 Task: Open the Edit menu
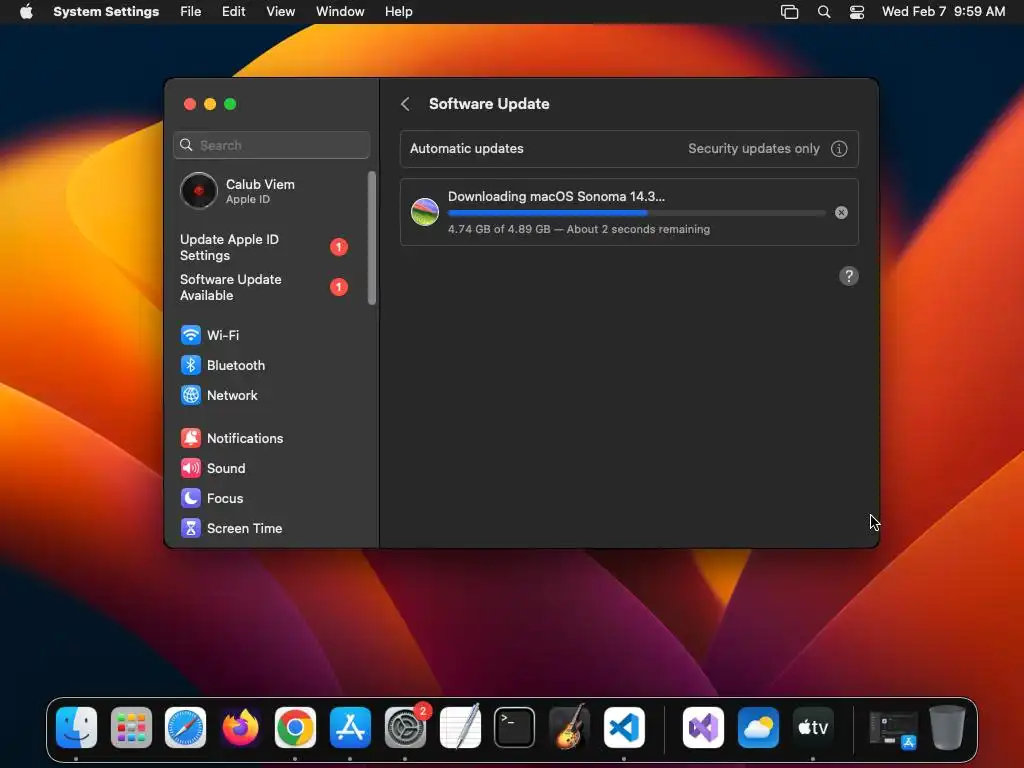(233, 12)
